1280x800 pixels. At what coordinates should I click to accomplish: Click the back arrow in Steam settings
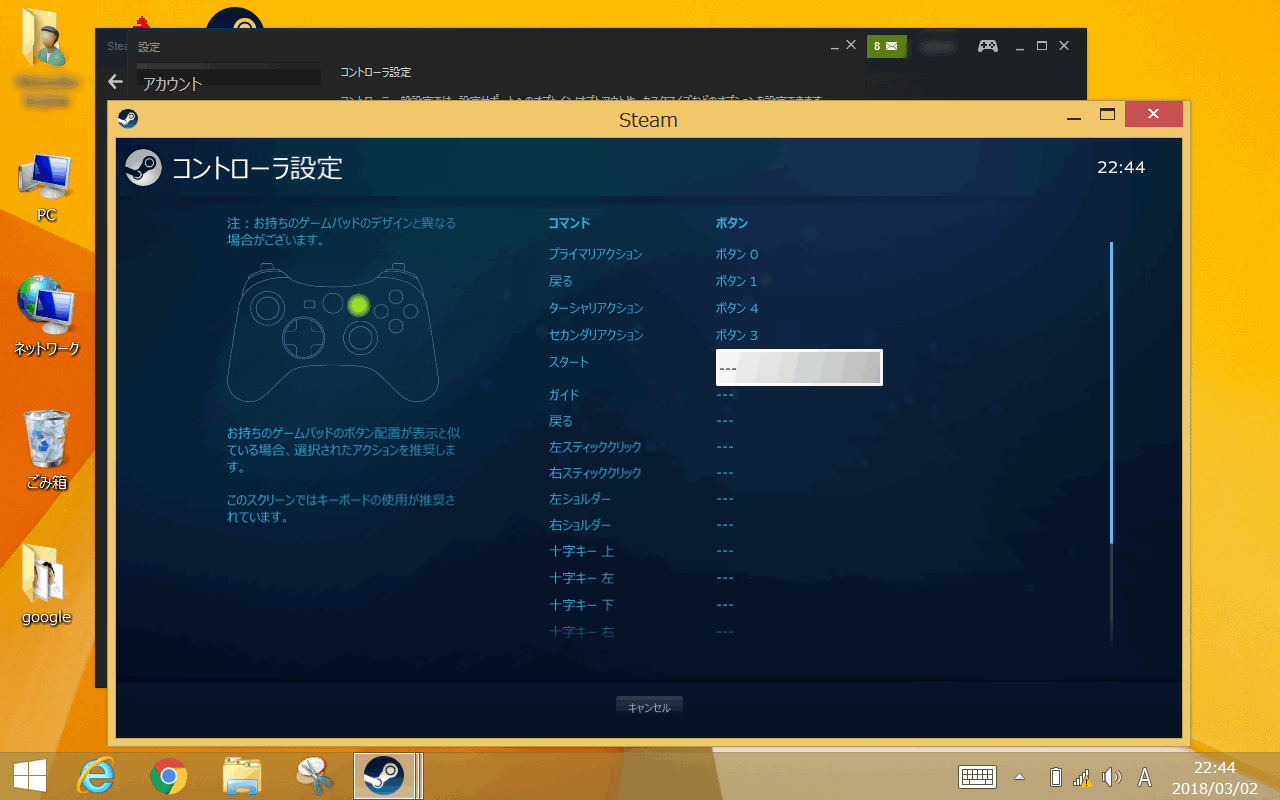coord(115,82)
